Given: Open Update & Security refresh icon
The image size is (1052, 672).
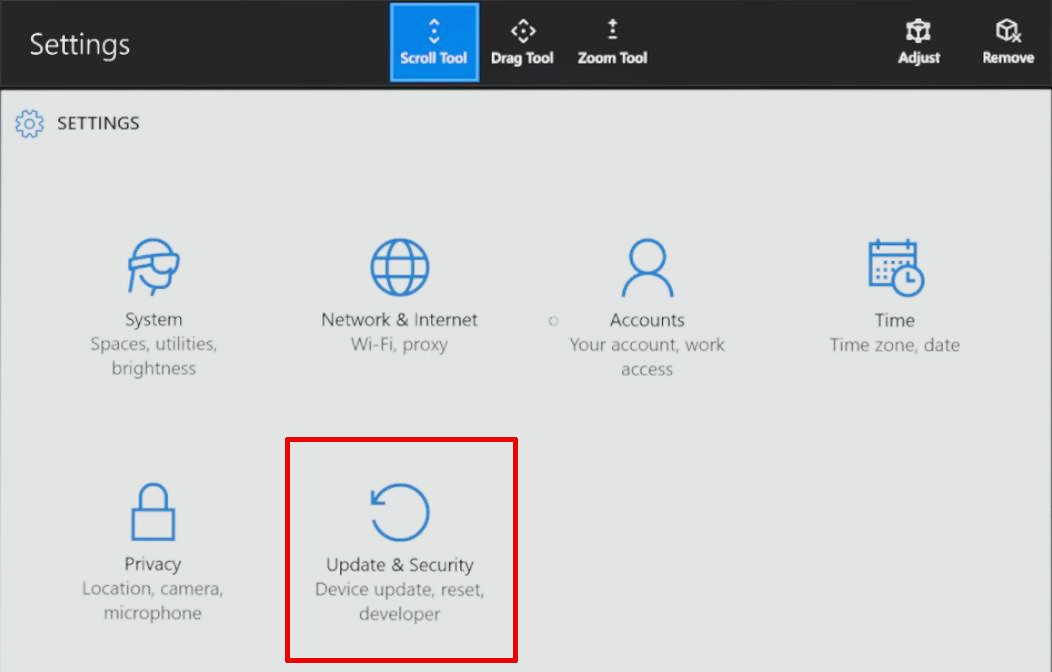Looking at the screenshot, I should [399, 512].
